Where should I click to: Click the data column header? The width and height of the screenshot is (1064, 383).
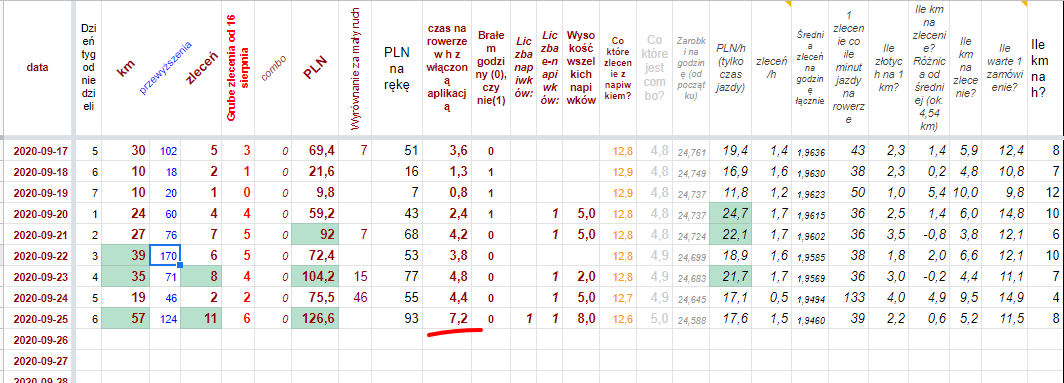[x=37, y=67]
